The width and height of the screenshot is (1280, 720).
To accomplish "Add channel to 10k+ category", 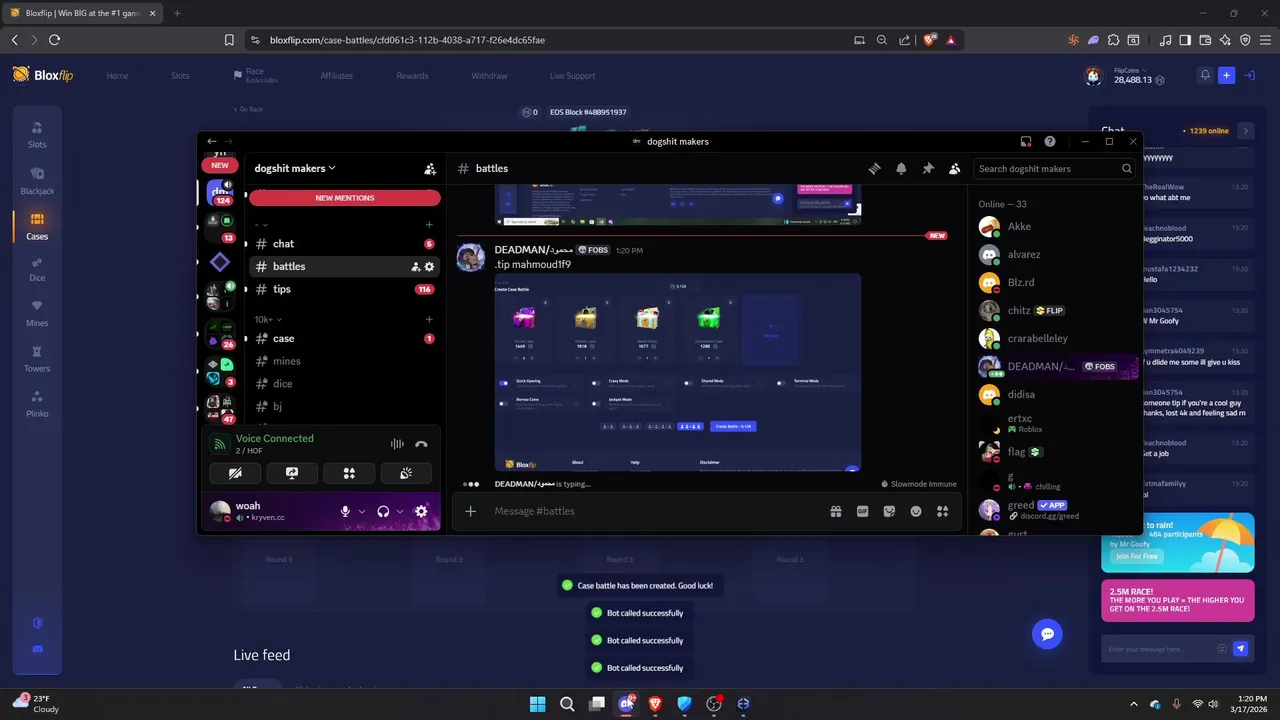I will click(x=429, y=319).
